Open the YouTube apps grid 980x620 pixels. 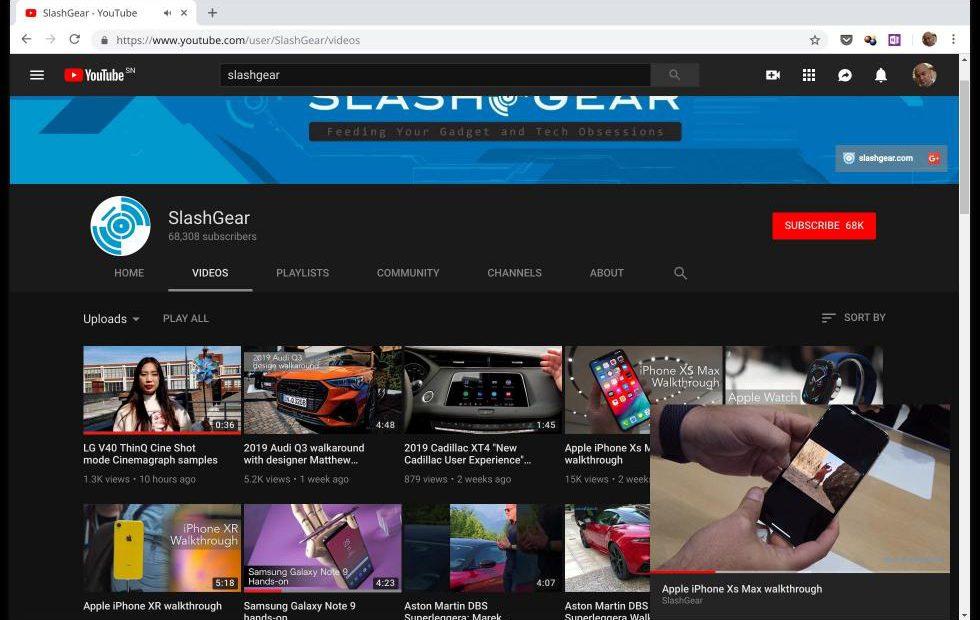click(809, 75)
